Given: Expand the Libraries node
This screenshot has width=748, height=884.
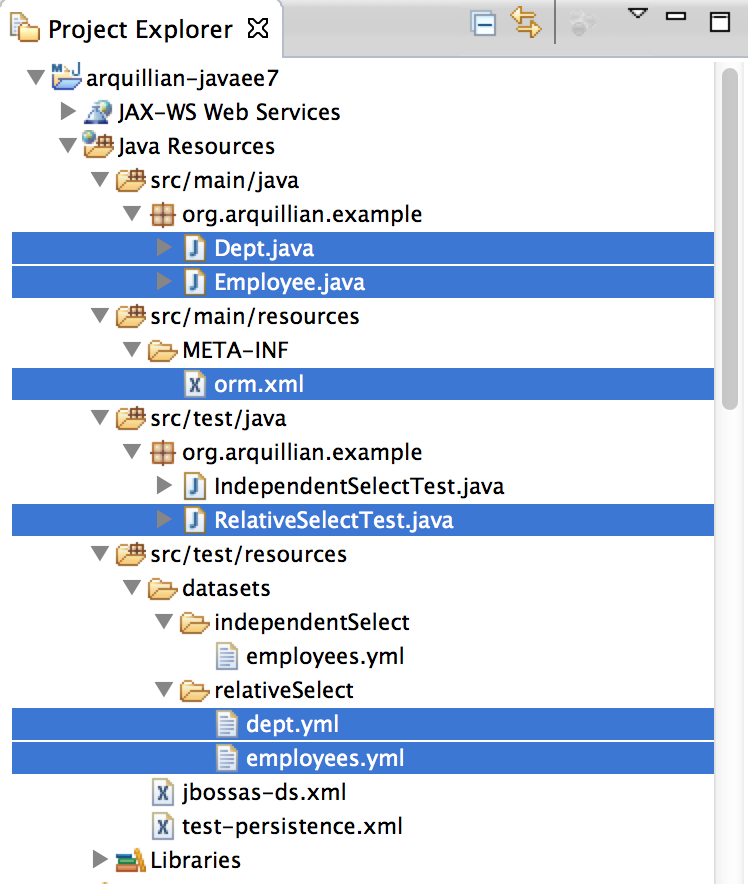Looking at the screenshot, I should (100, 859).
